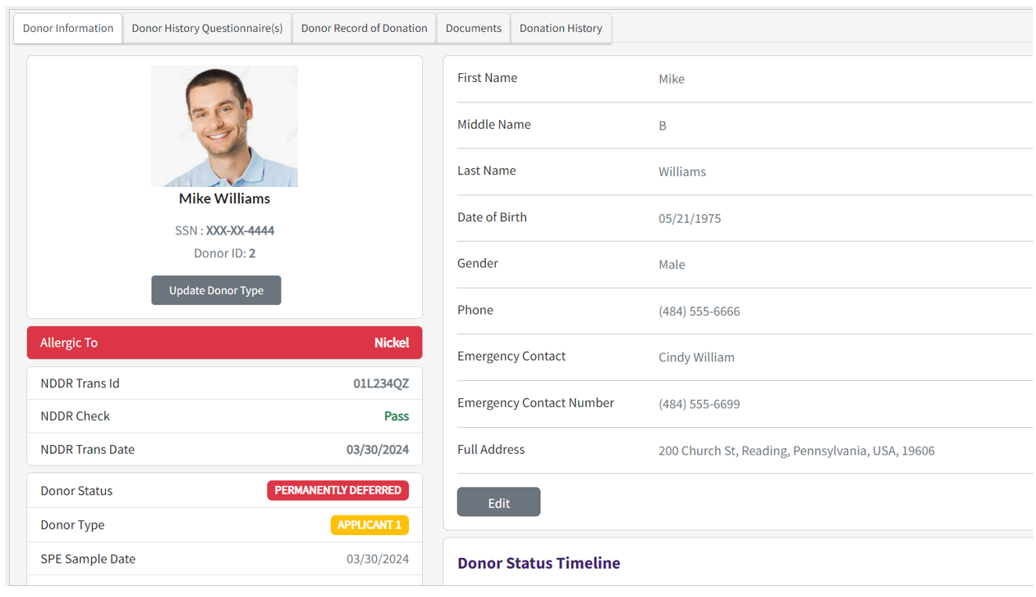View the Donation History tab
1036x597 pixels.
click(x=561, y=29)
